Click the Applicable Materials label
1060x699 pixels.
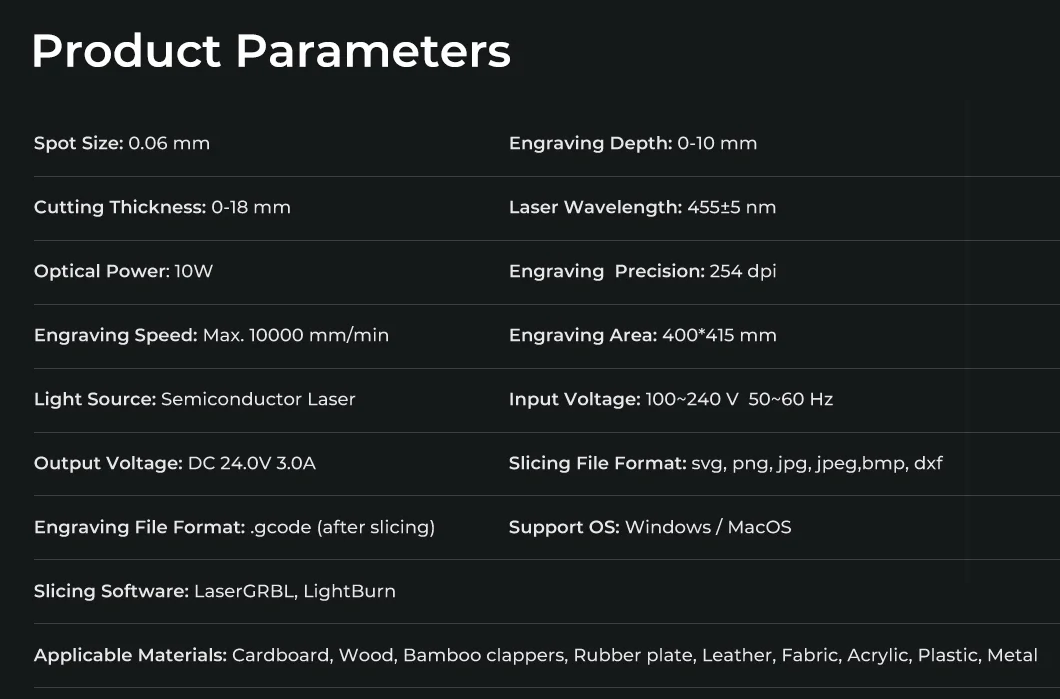tap(130, 655)
